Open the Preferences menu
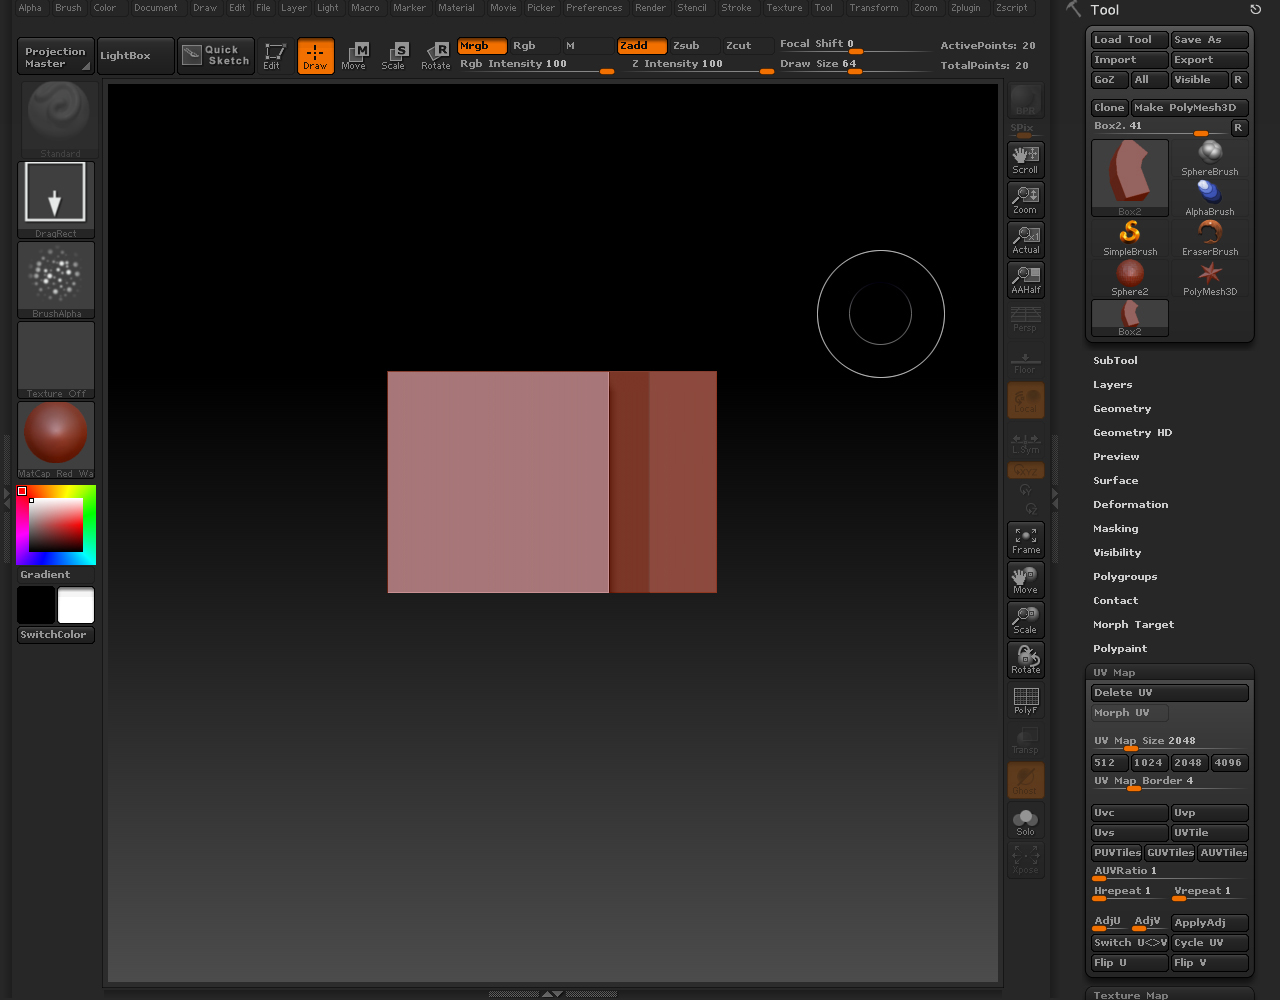The height and width of the screenshot is (1000, 1280). (x=594, y=8)
